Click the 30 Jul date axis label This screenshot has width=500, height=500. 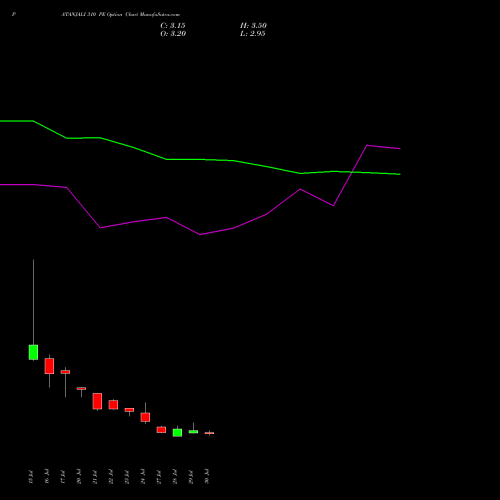coord(207,476)
